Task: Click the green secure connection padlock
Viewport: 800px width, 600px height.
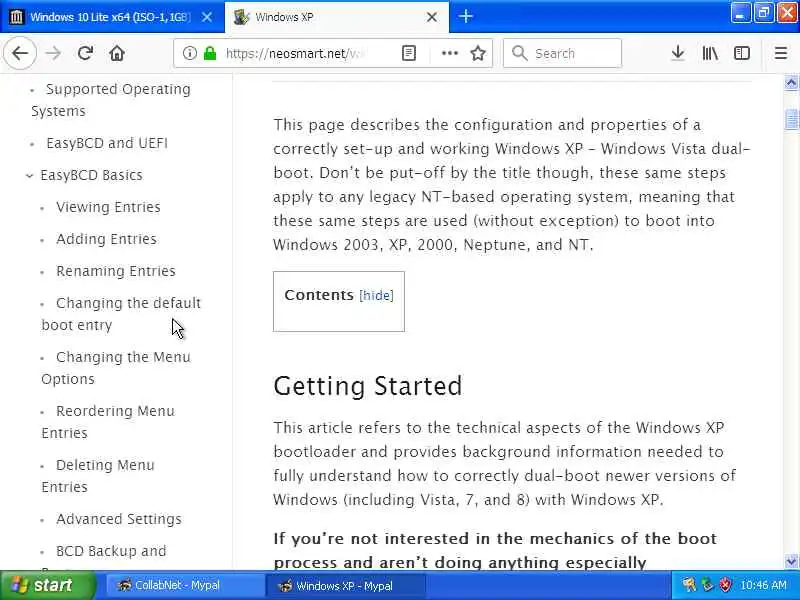Action: point(210,53)
